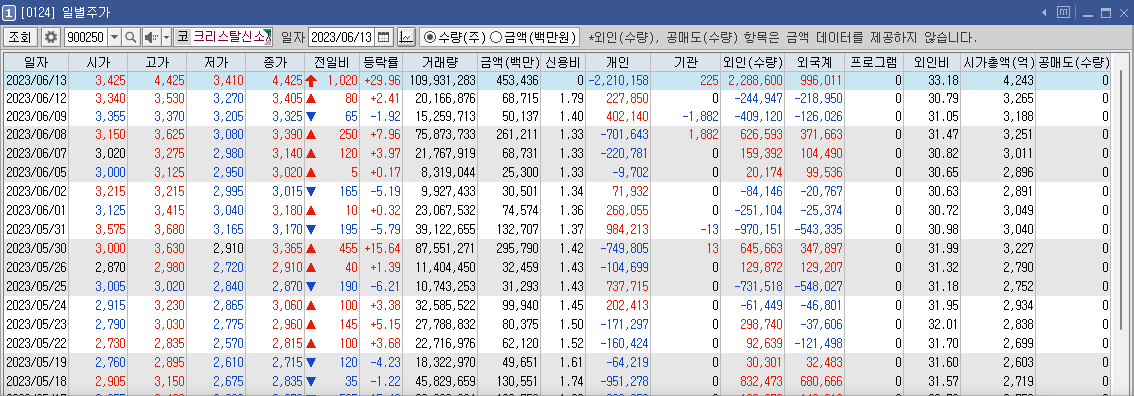Viewport: 1134px width, 396px height.
Task: Click the 공매도(수량) column header
Action: pos(1074,63)
